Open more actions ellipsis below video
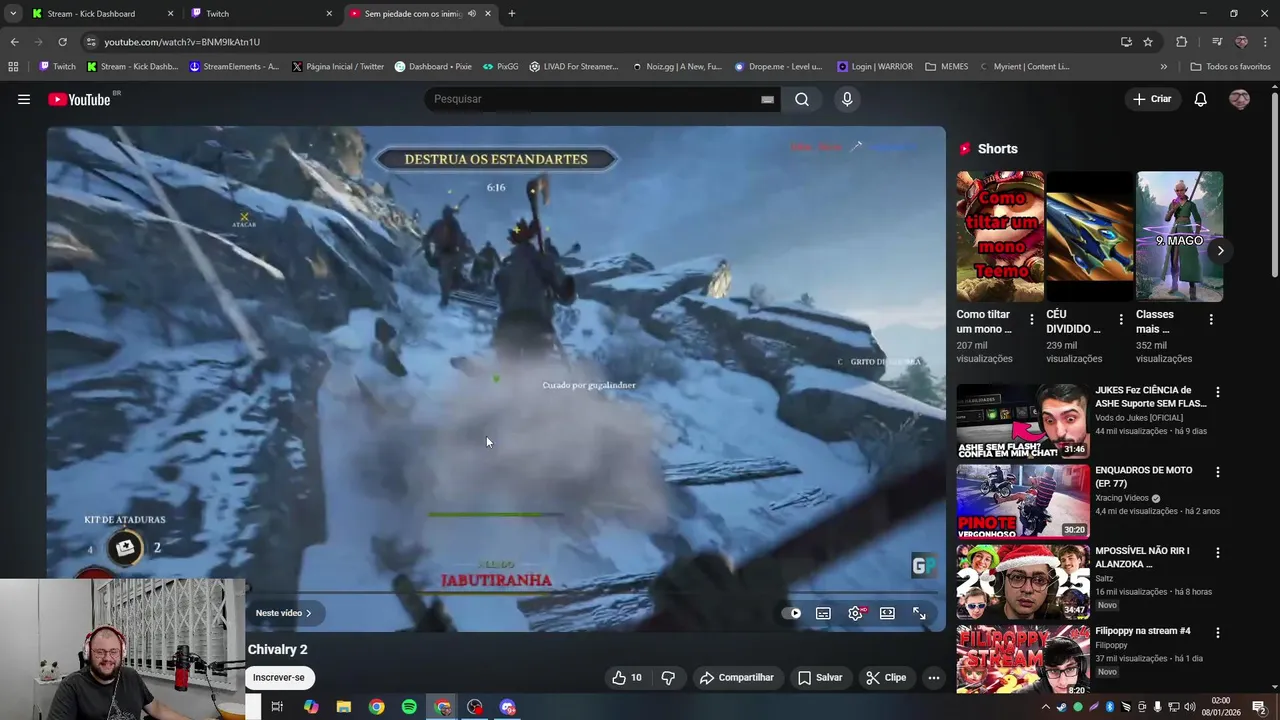Screen dimensions: 1280x720 point(934,677)
